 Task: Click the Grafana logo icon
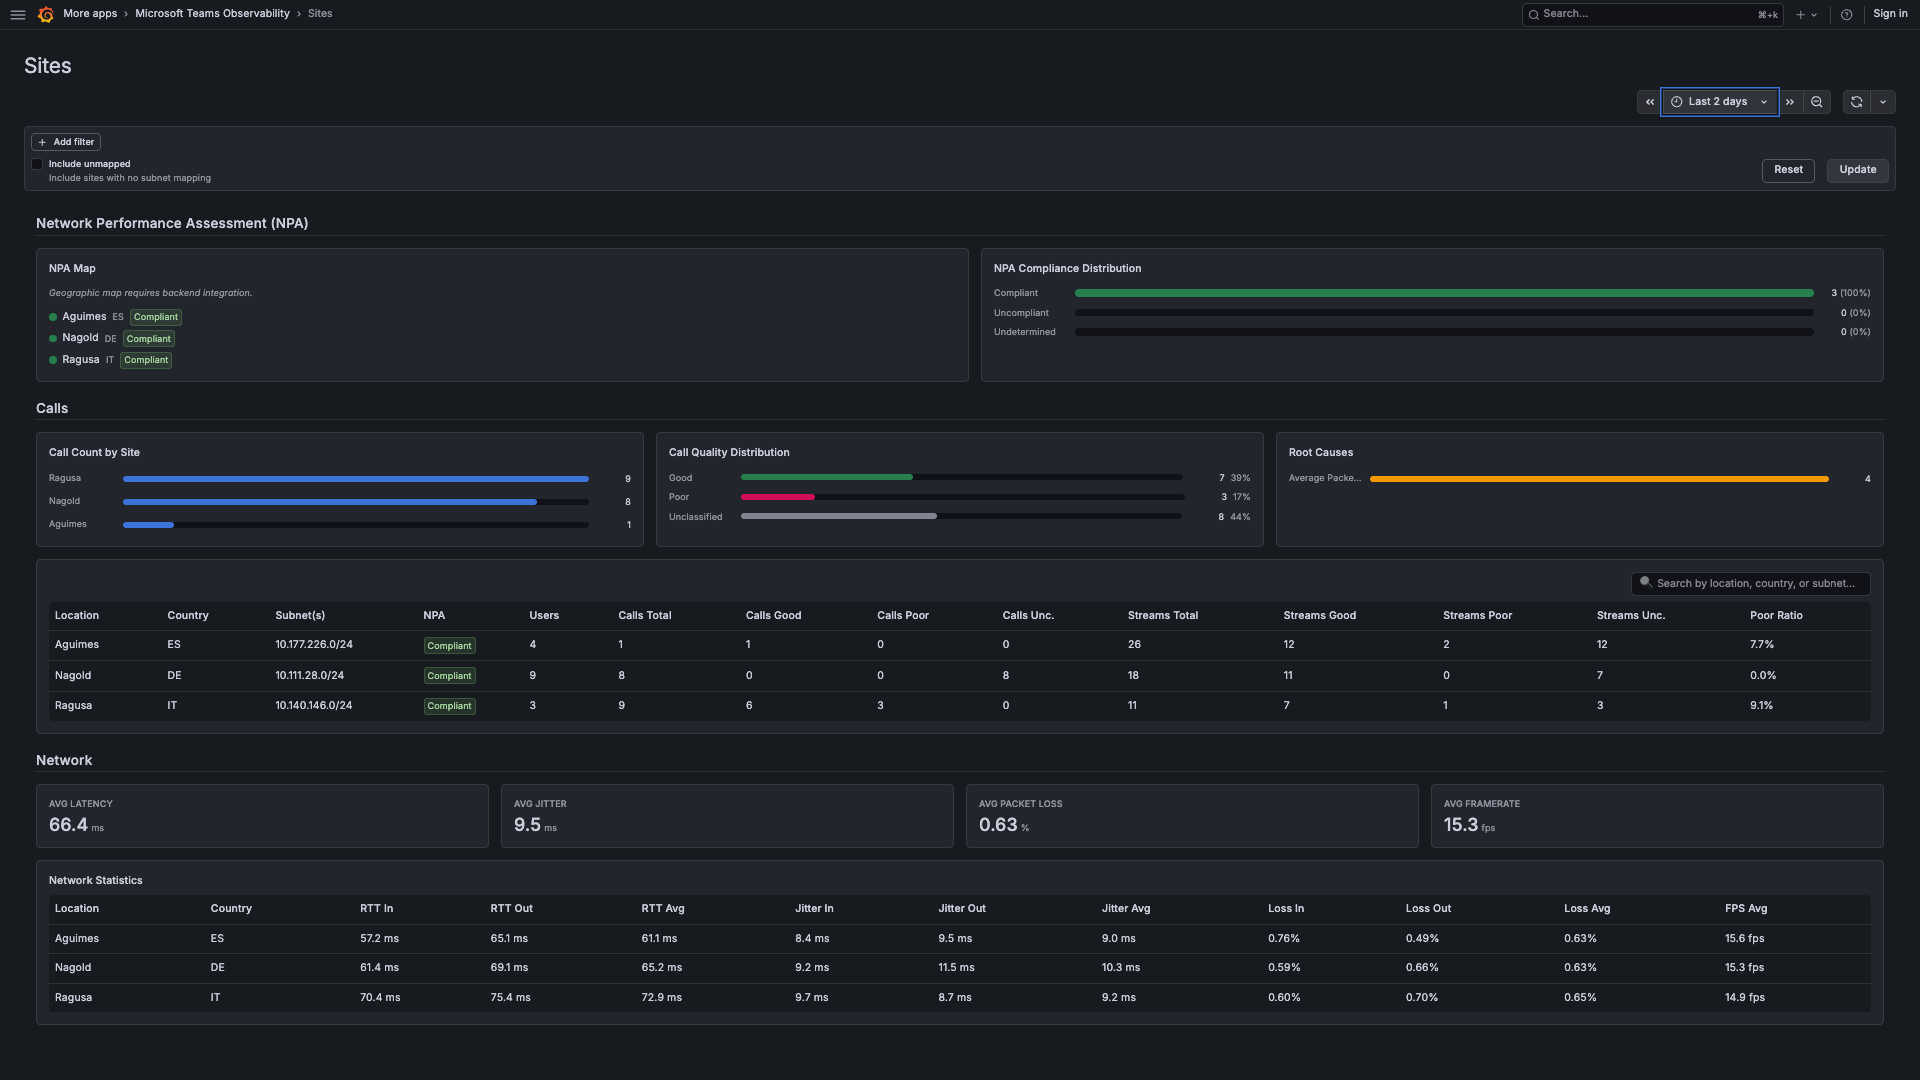45,14
